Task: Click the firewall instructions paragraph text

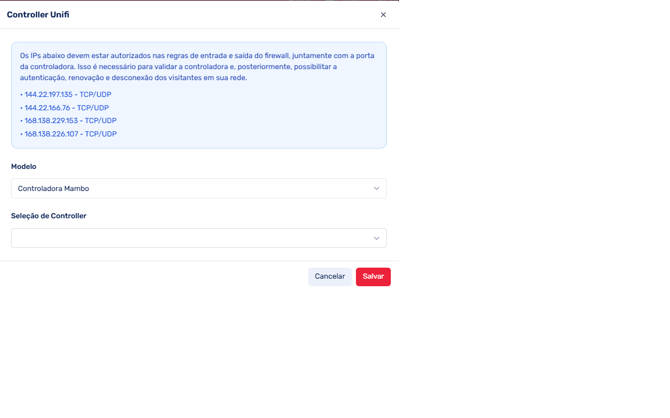Action: 197,66
